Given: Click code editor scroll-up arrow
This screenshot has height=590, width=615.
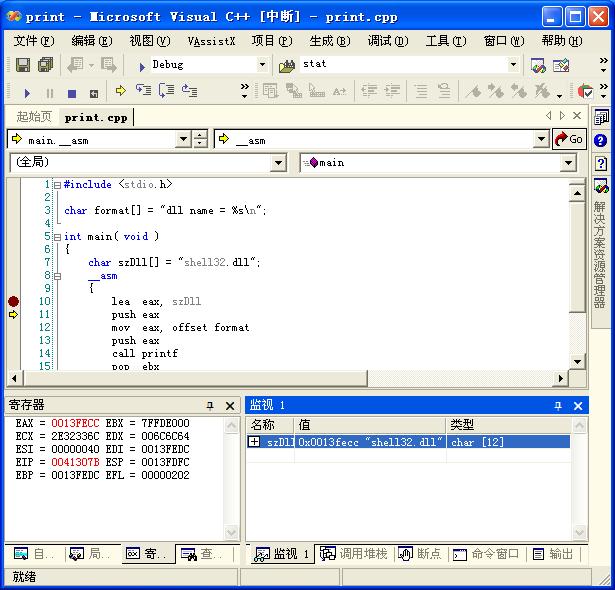Looking at the screenshot, I should tap(577, 193).
